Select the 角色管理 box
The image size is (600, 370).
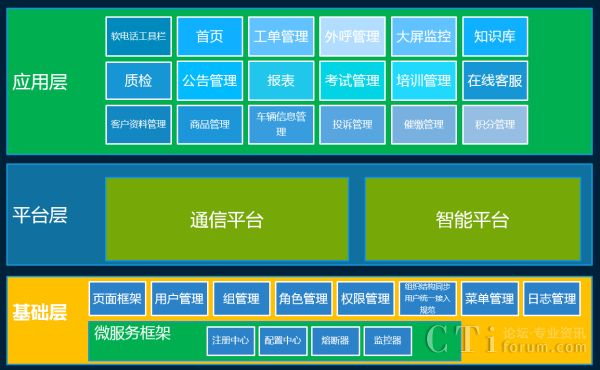[x=303, y=299]
